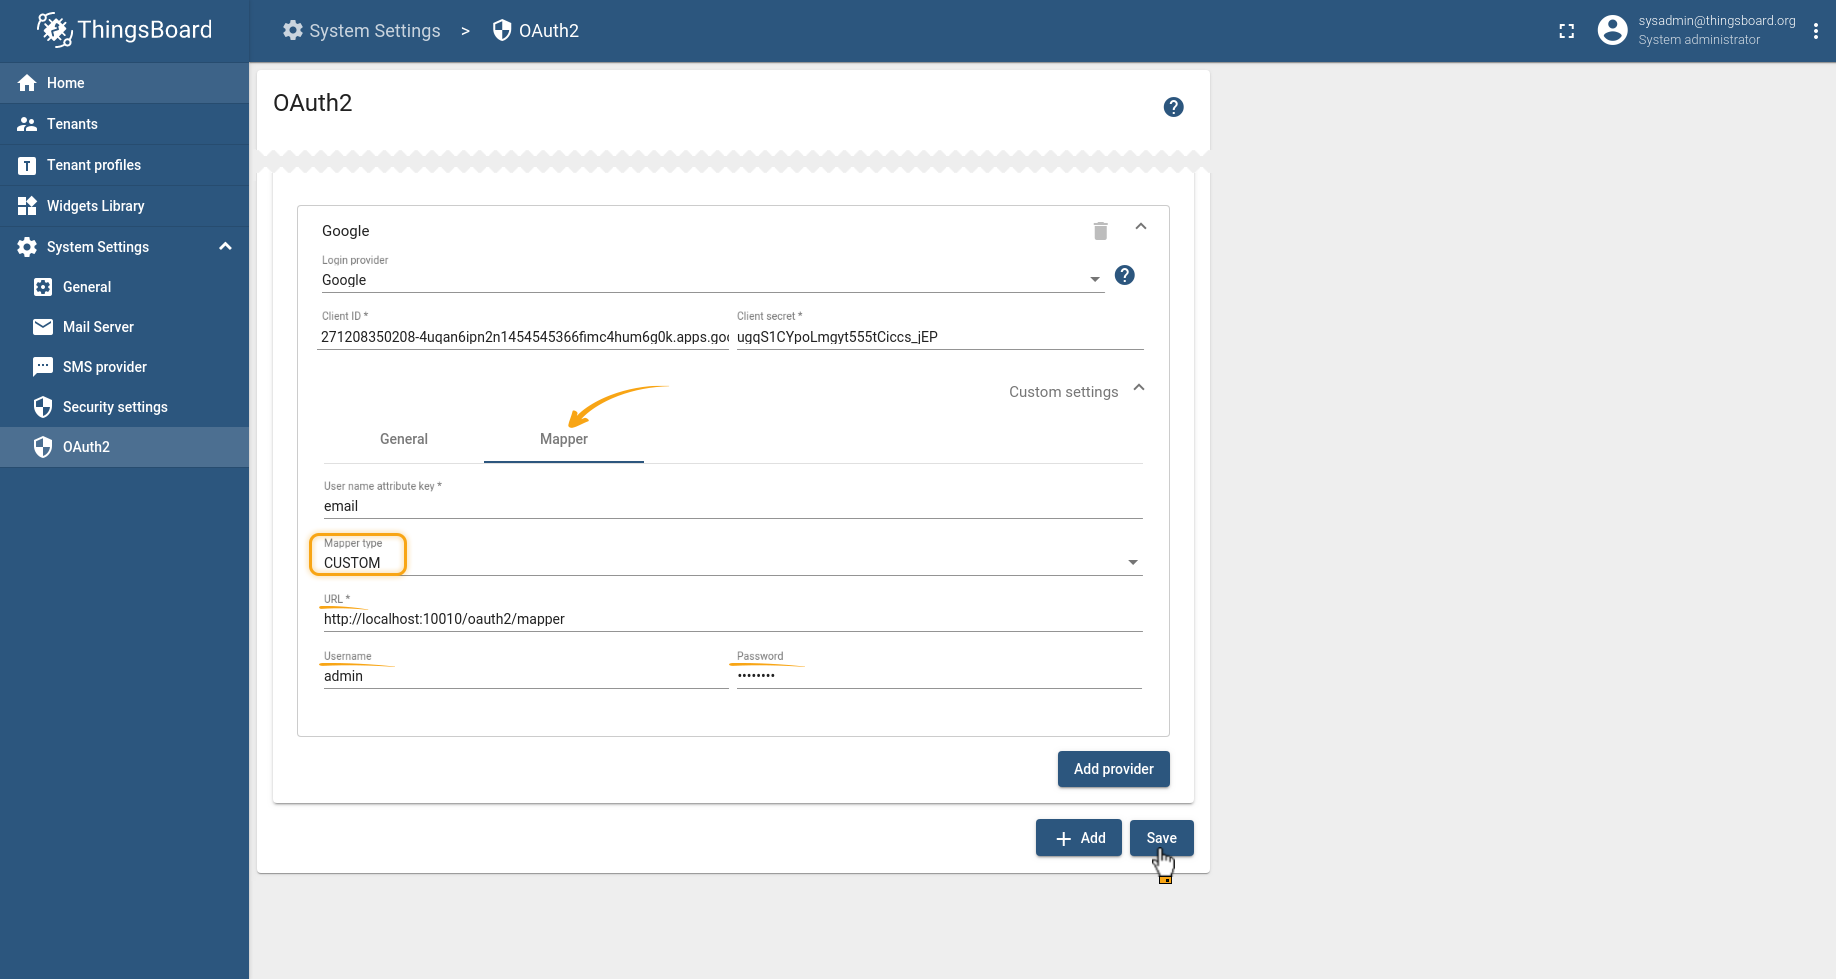The image size is (1836, 979).
Task: Click the Security settings shield icon
Action: point(43,407)
